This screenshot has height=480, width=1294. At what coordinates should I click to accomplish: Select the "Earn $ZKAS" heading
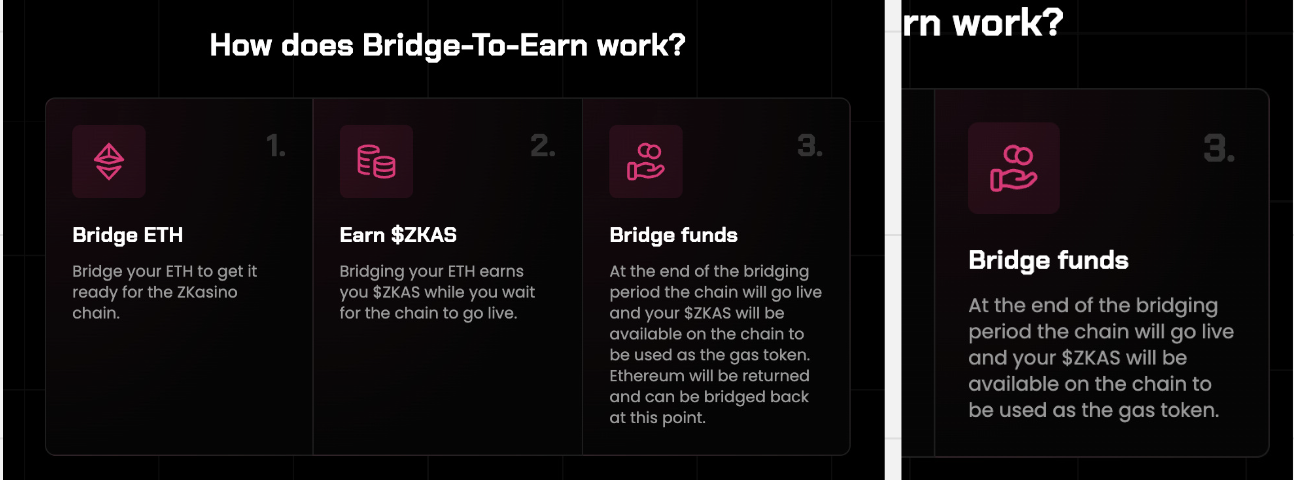(x=398, y=236)
